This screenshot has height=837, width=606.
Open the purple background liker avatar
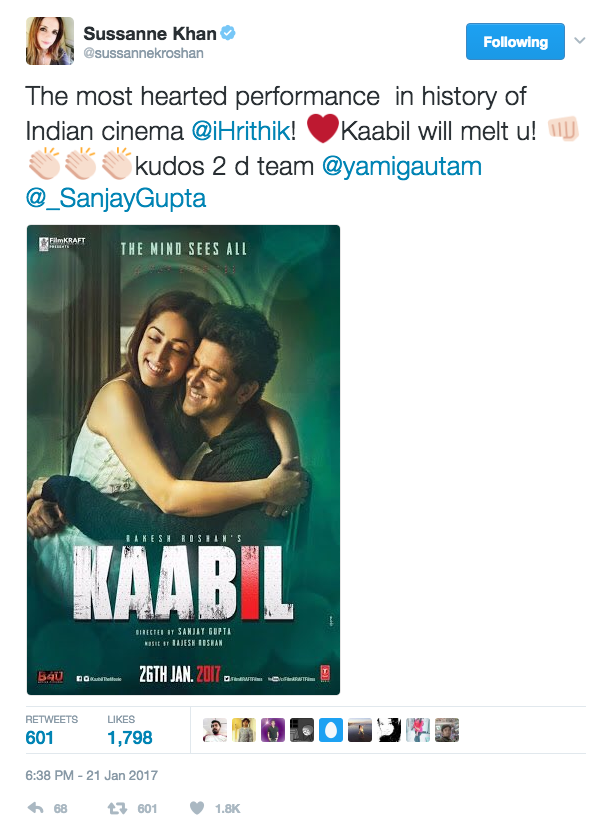click(x=273, y=730)
